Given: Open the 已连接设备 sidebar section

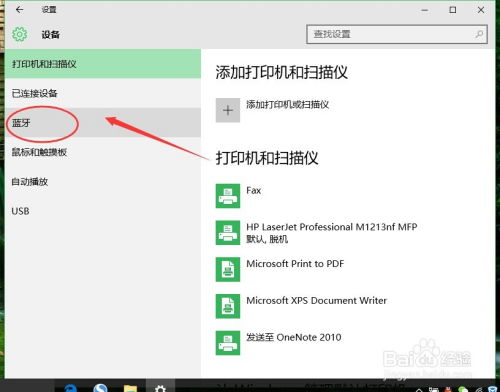Looking at the screenshot, I should click(103, 93).
